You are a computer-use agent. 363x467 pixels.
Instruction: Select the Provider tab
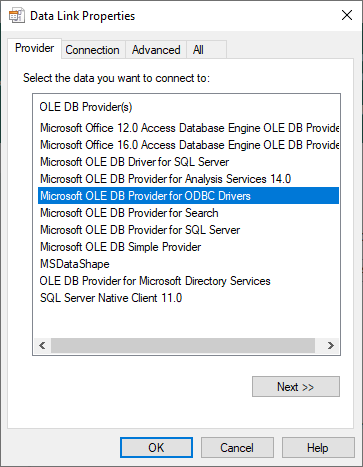[x=35, y=48]
